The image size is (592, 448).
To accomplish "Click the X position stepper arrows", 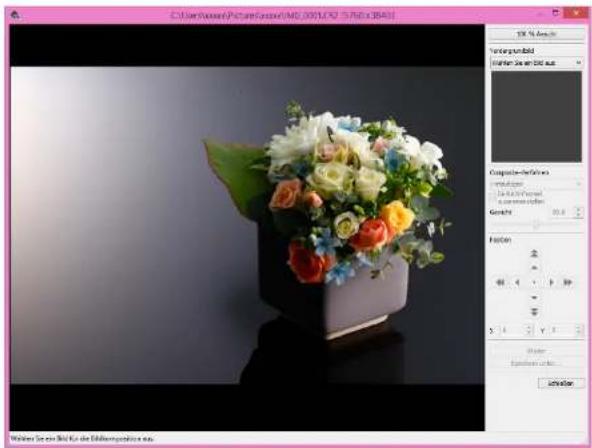I will pyautogui.click(x=529, y=330).
